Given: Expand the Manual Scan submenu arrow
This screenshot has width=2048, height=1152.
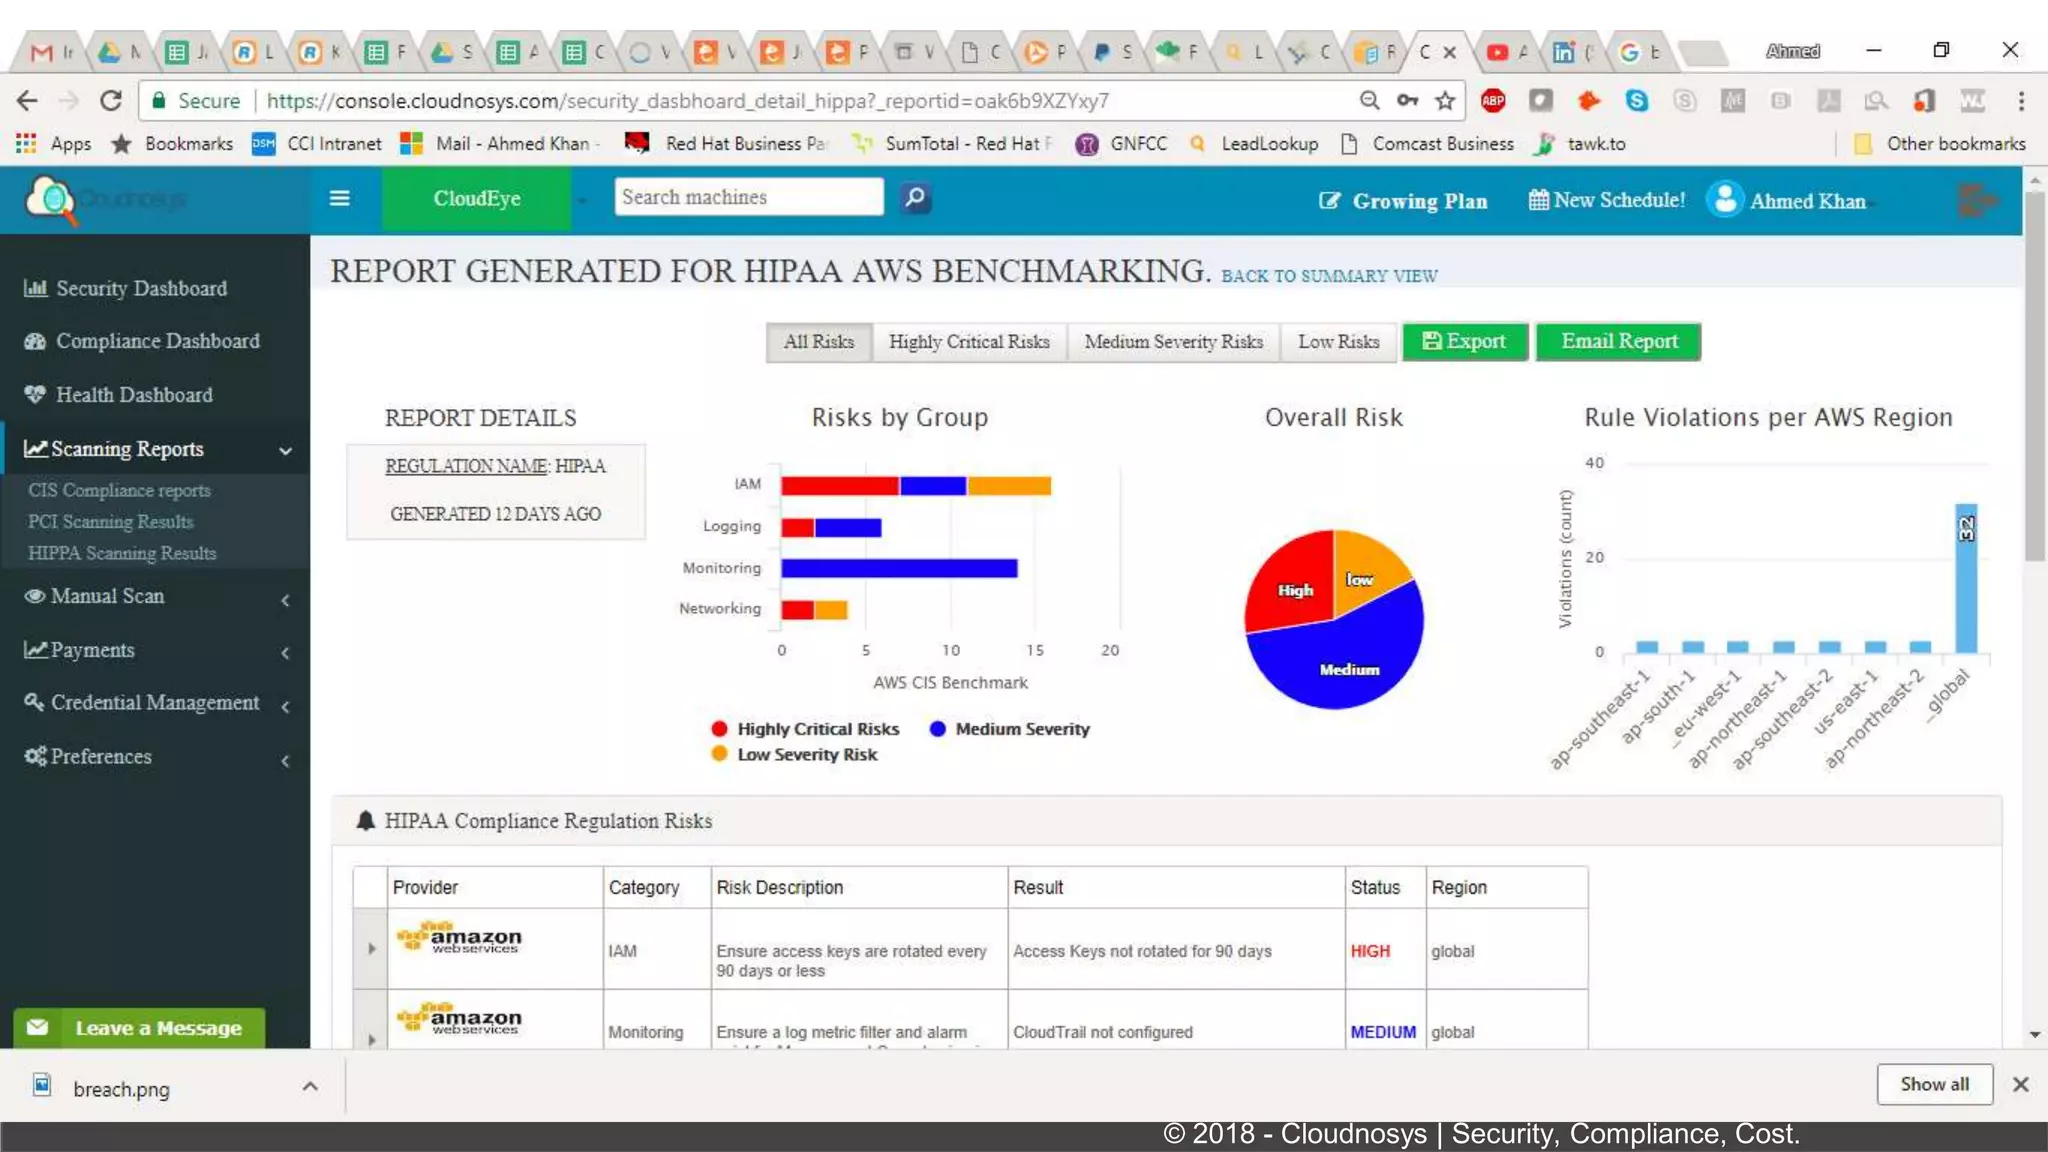Looking at the screenshot, I should tap(286, 599).
